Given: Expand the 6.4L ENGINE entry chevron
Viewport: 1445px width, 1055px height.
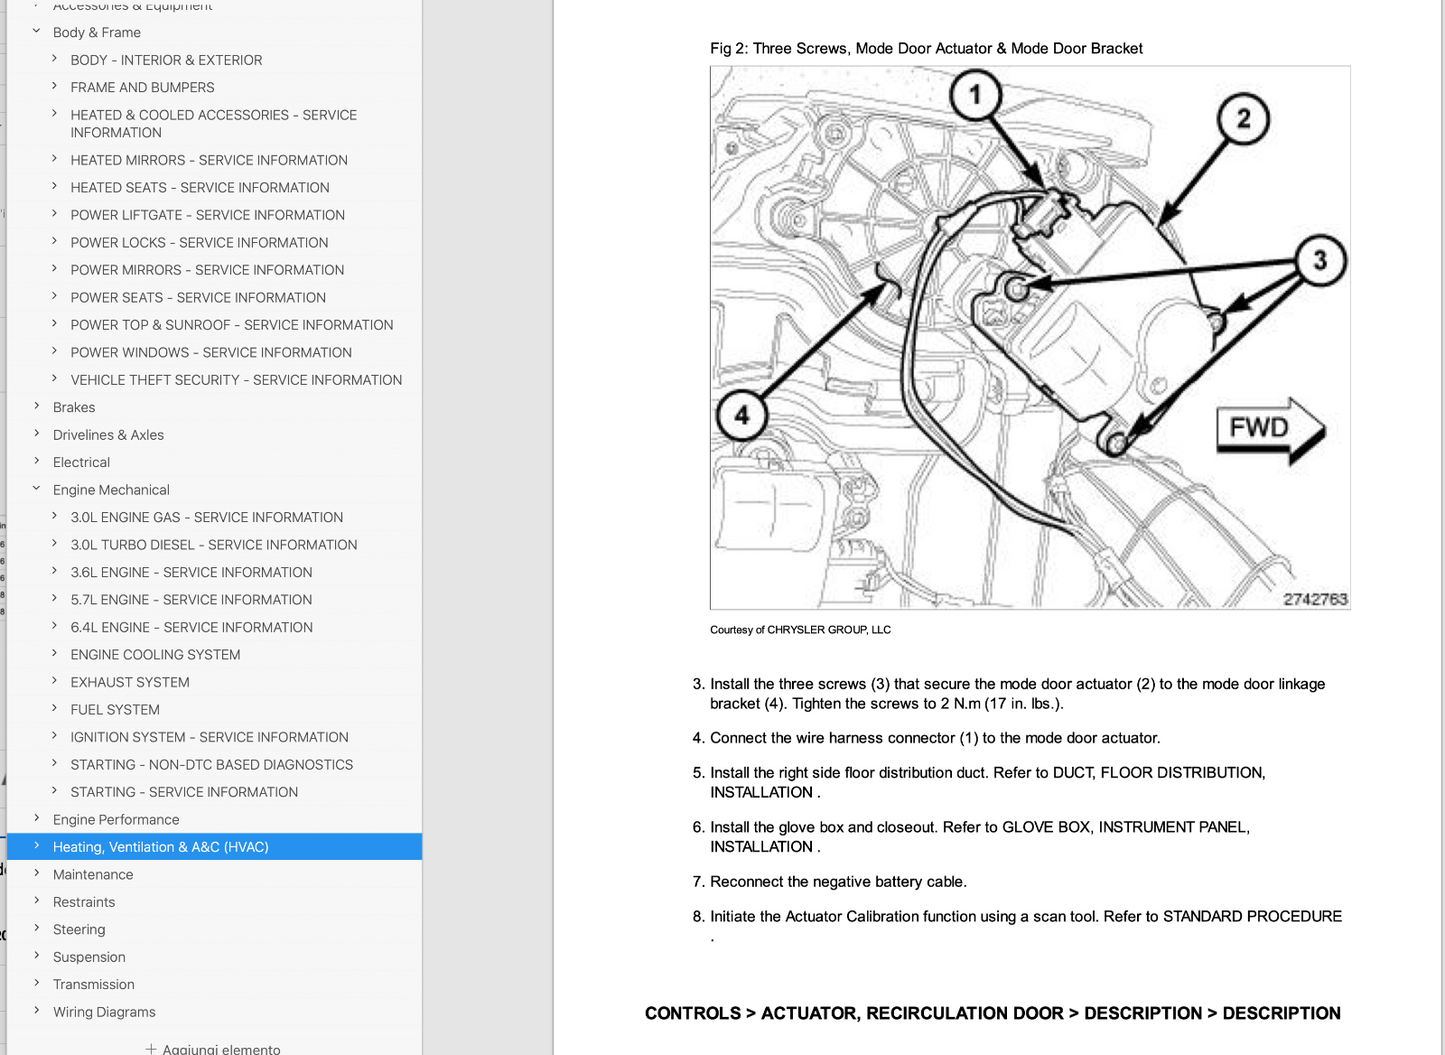Looking at the screenshot, I should click(55, 627).
